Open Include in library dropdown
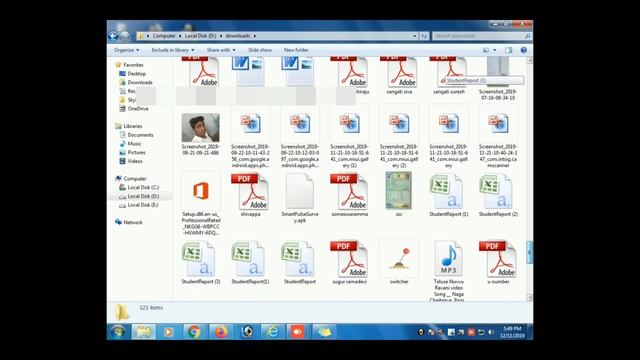Image resolution: width=640 pixels, height=360 pixels. 173,50
